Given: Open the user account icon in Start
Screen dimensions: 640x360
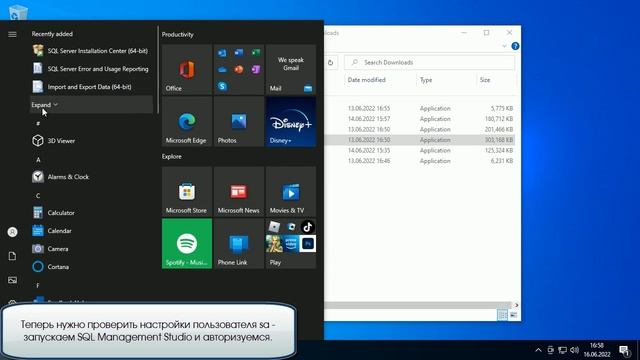Looking at the screenshot, I should coord(12,232).
